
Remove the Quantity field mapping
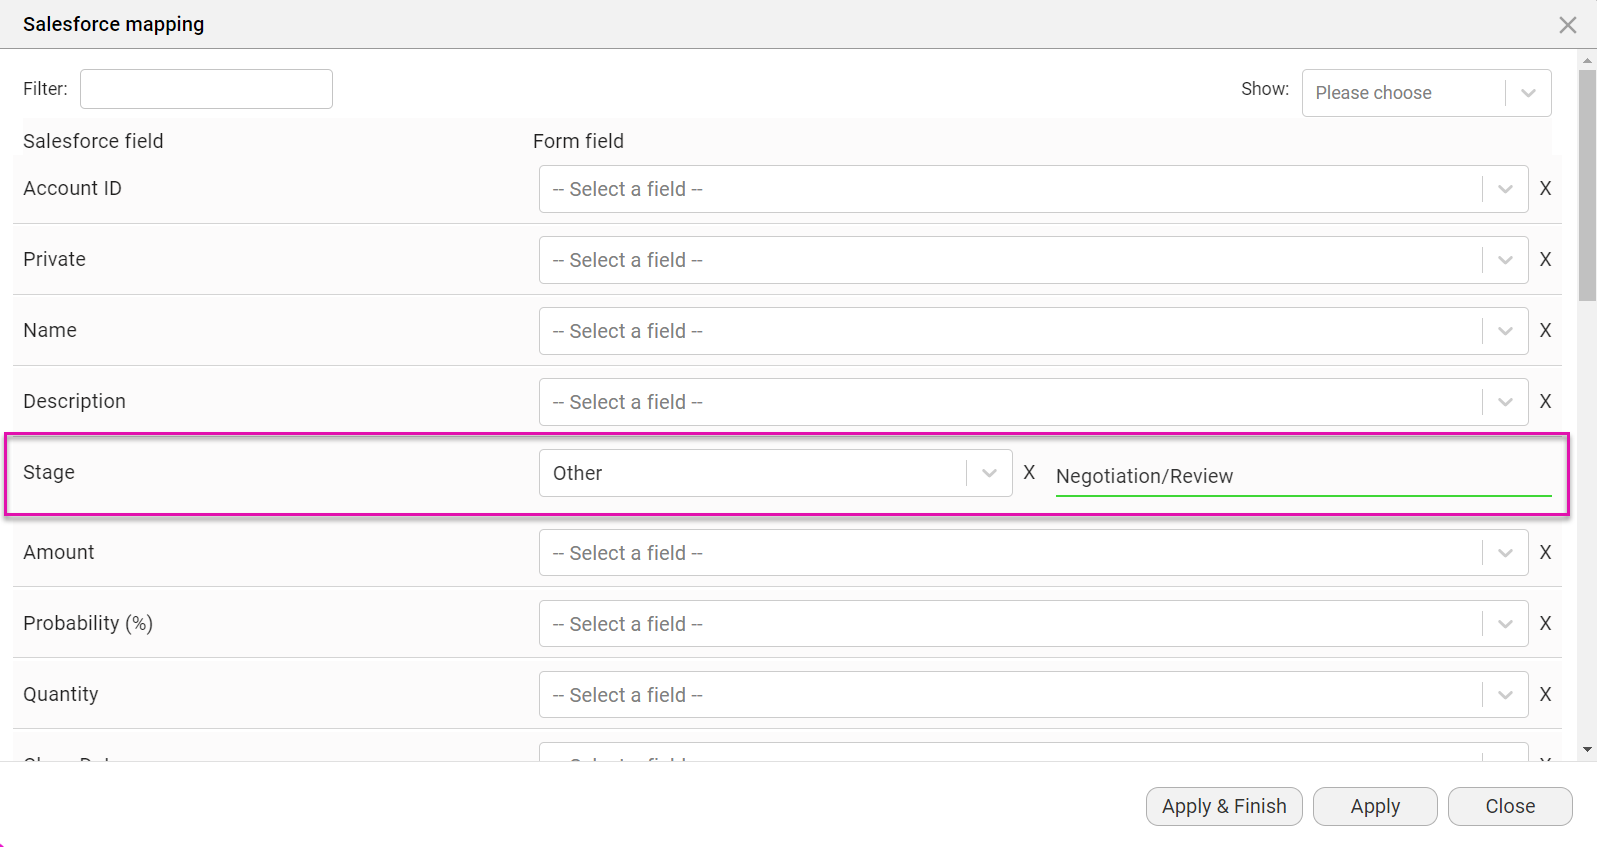point(1545,694)
